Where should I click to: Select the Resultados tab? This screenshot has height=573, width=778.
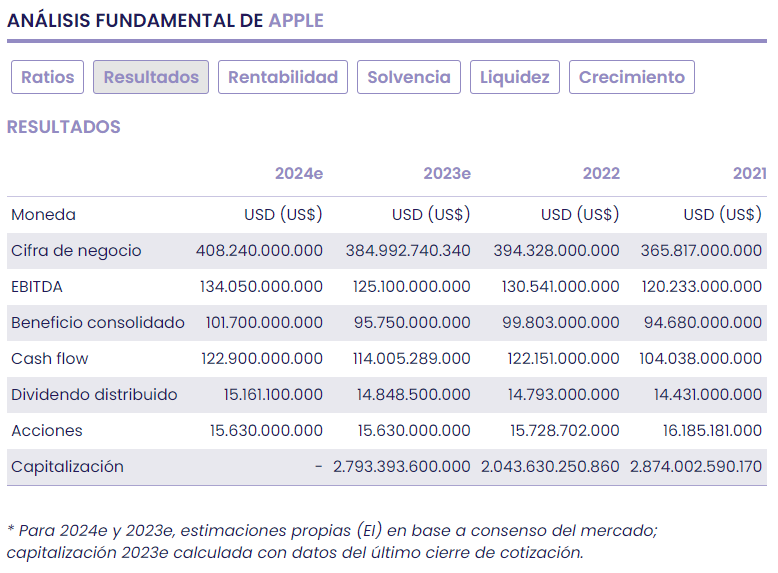pyautogui.click(x=151, y=77)
